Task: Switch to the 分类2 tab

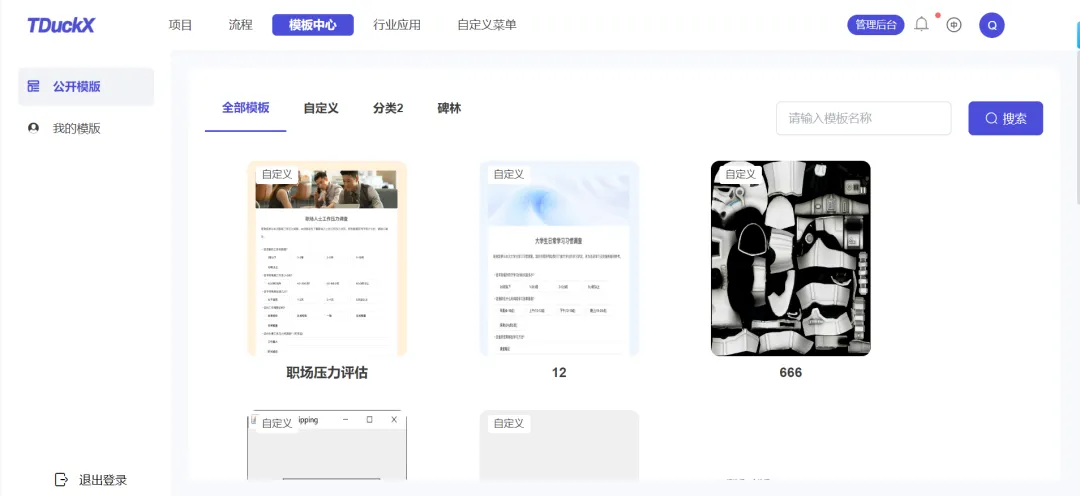Action: (x=388, y=108)
